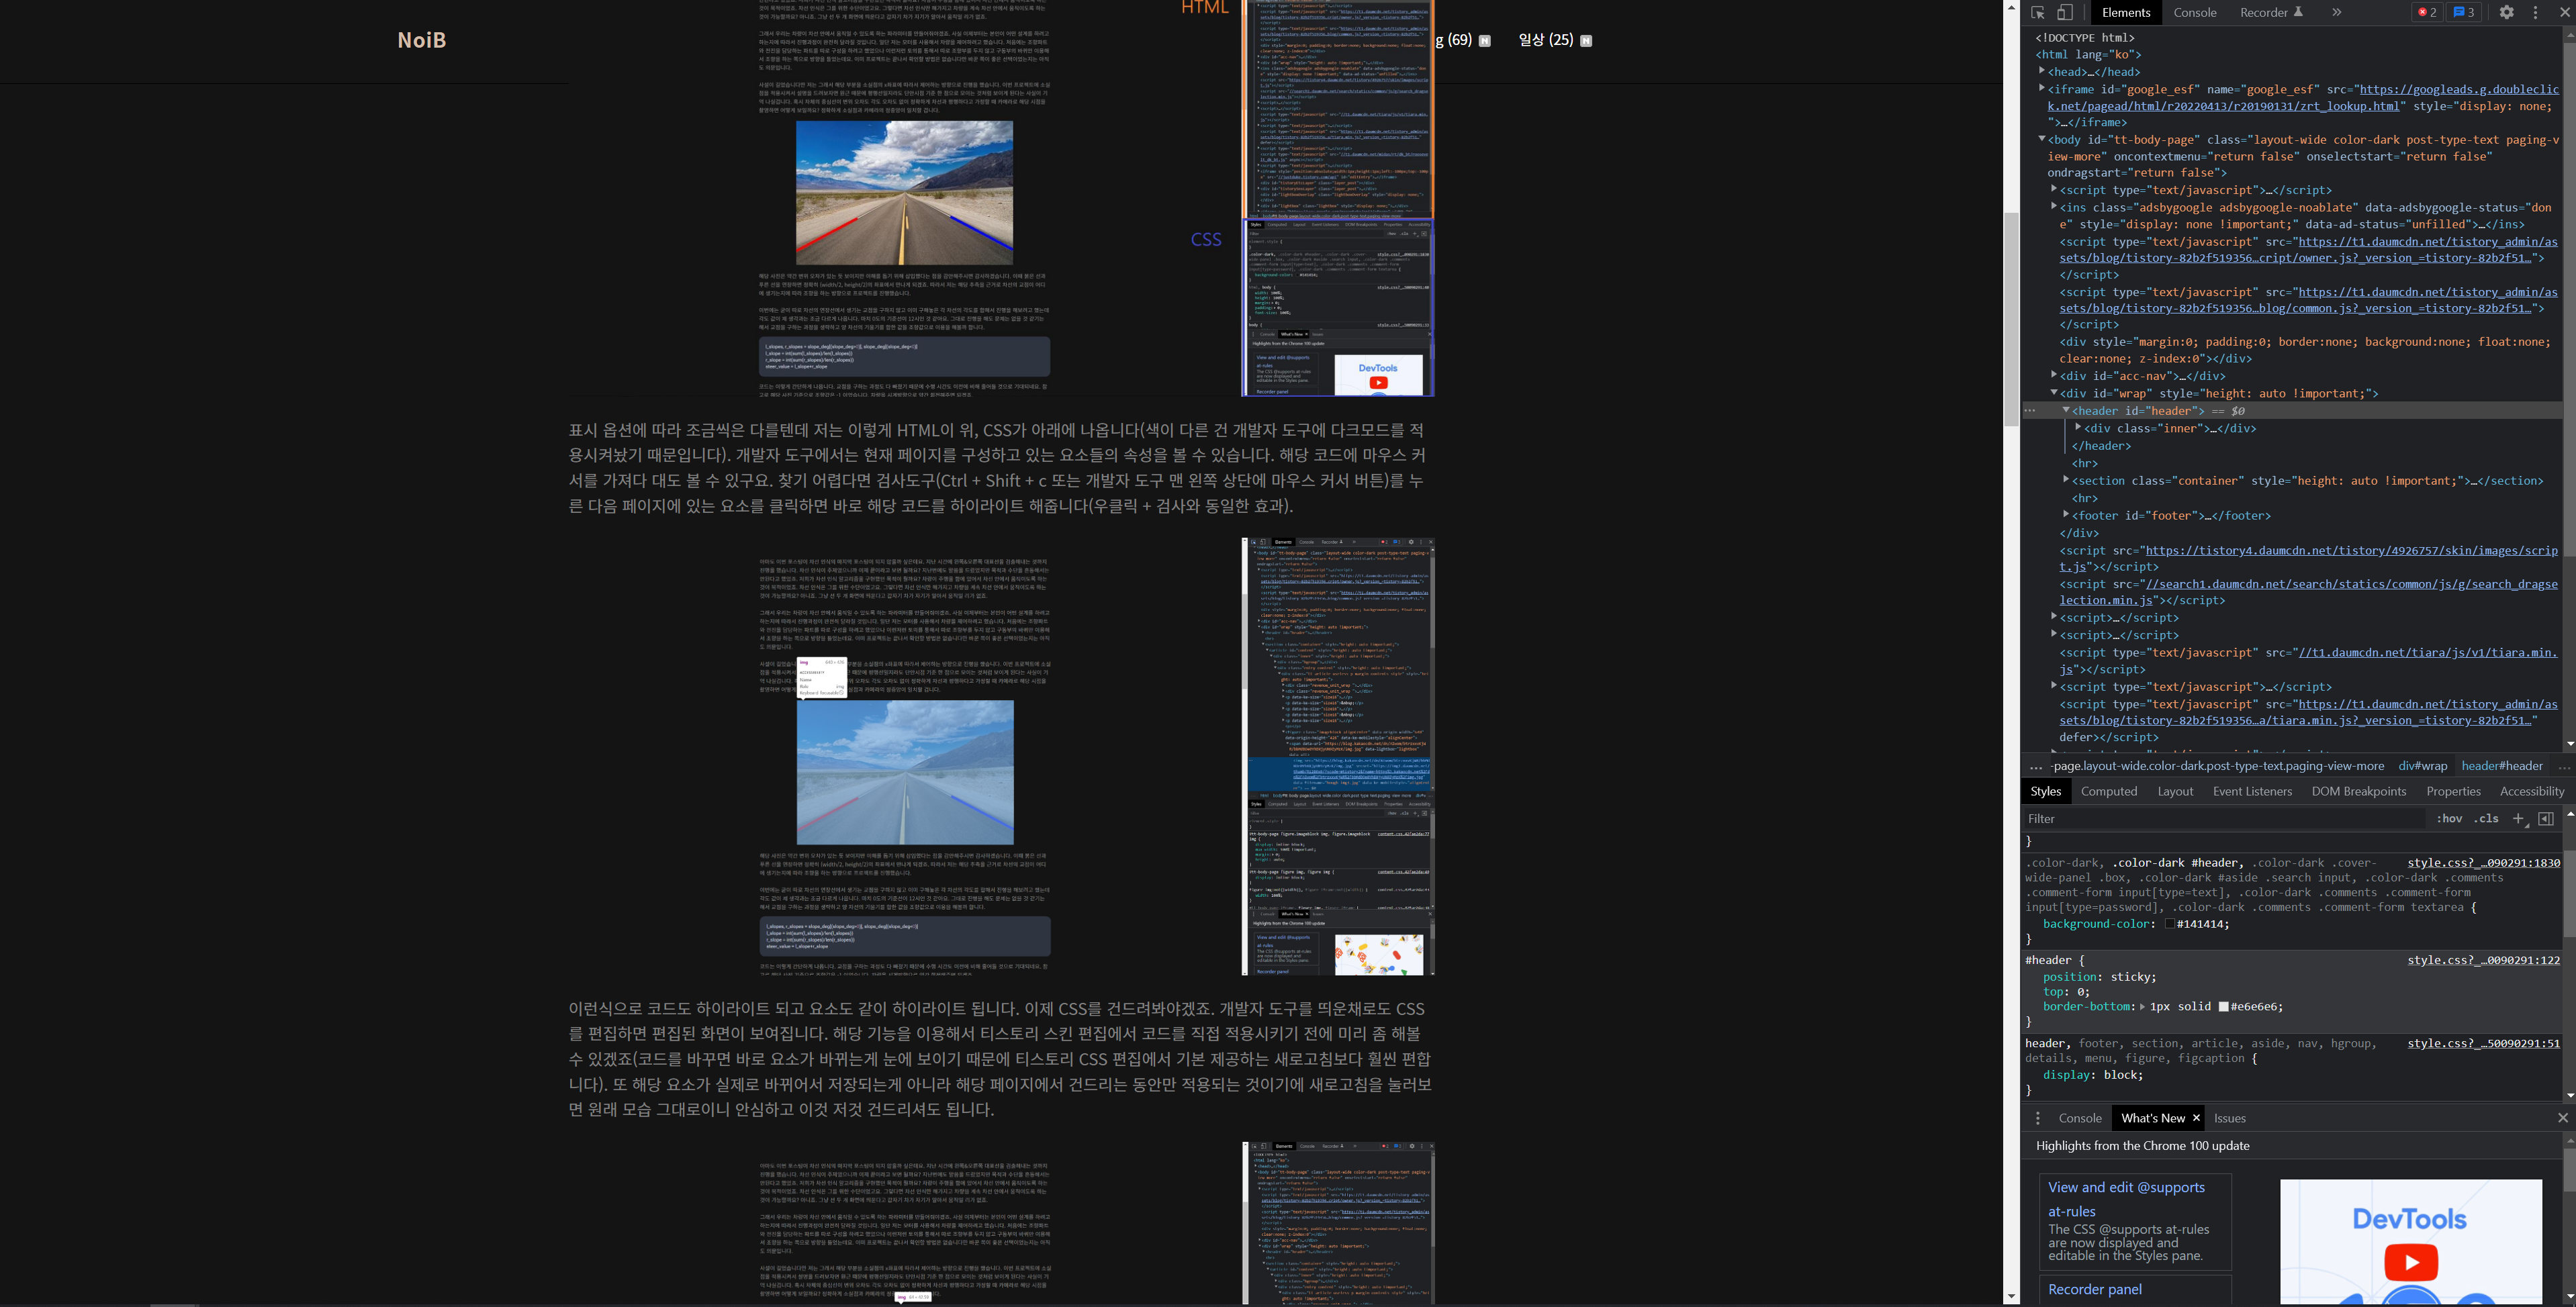
Task: Click the red errors count badge
Action: tap(2427, 13)
